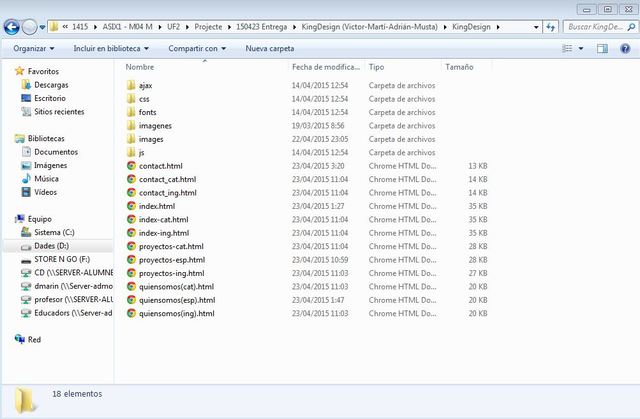Select the imagenes folder icon
Image resolution: width=640 pixels, height=419 pixels.
pyautogui.click(x=131, y=125)
